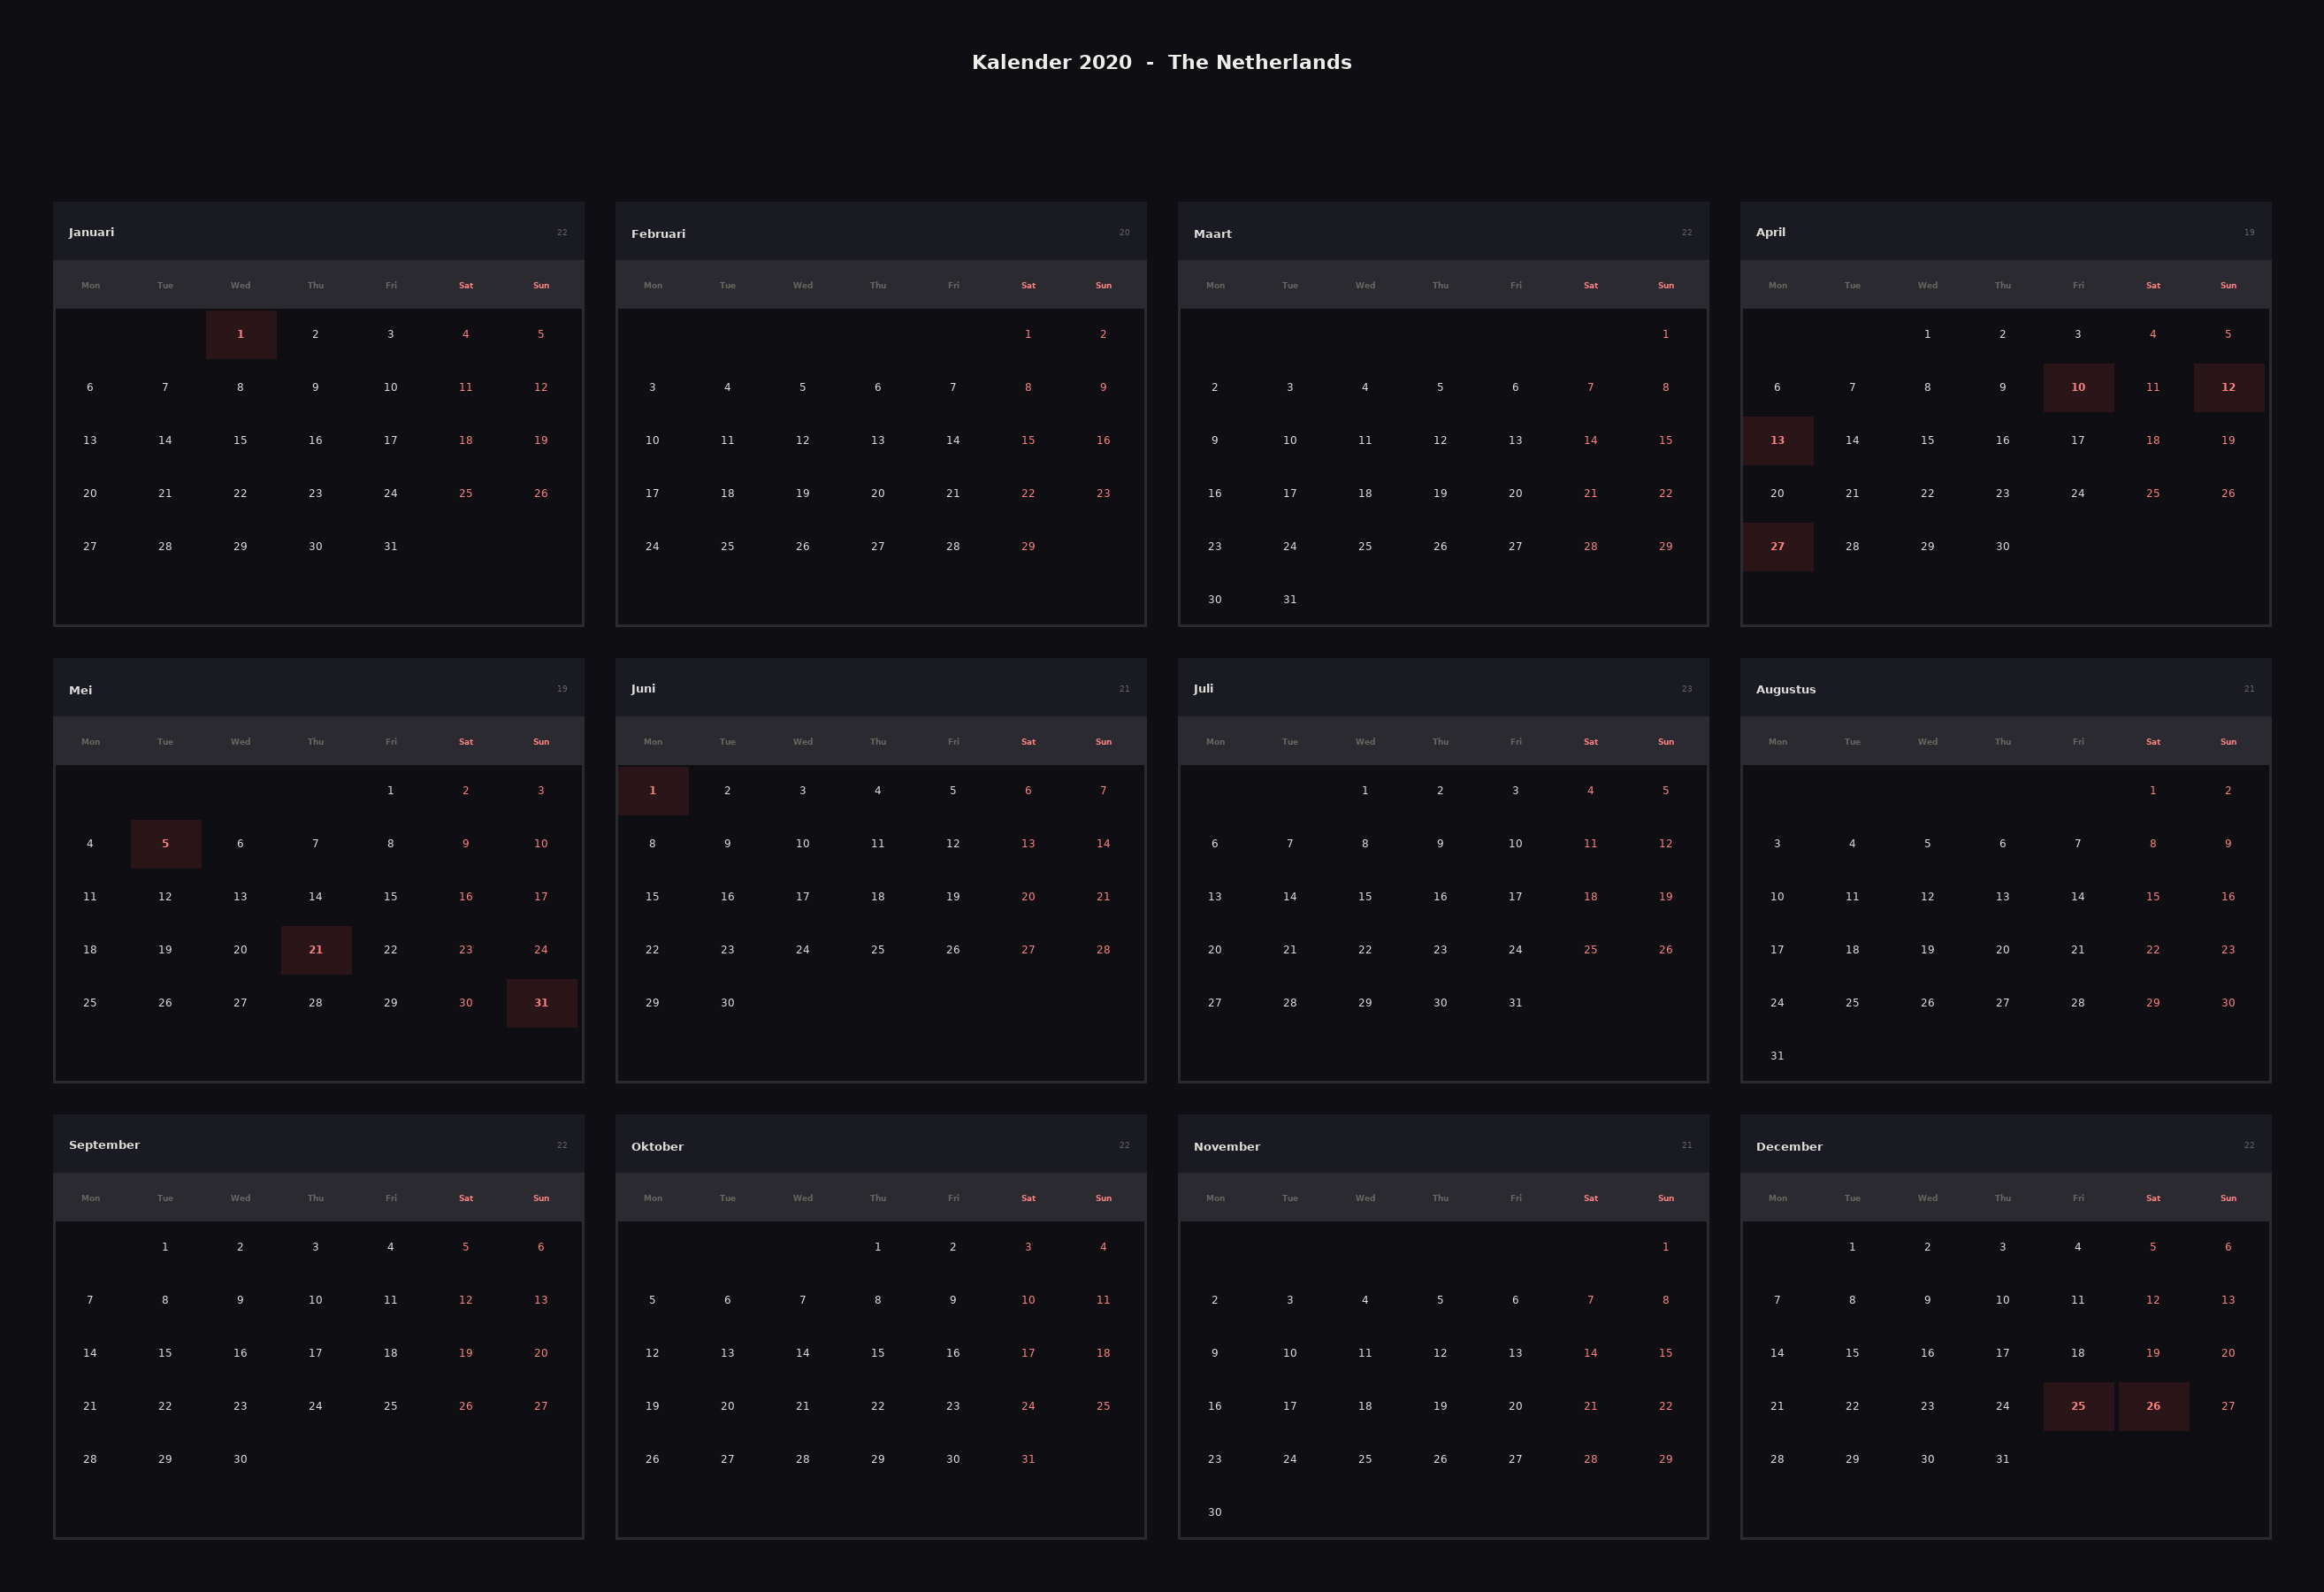Select February 29 leap day

1028,546
